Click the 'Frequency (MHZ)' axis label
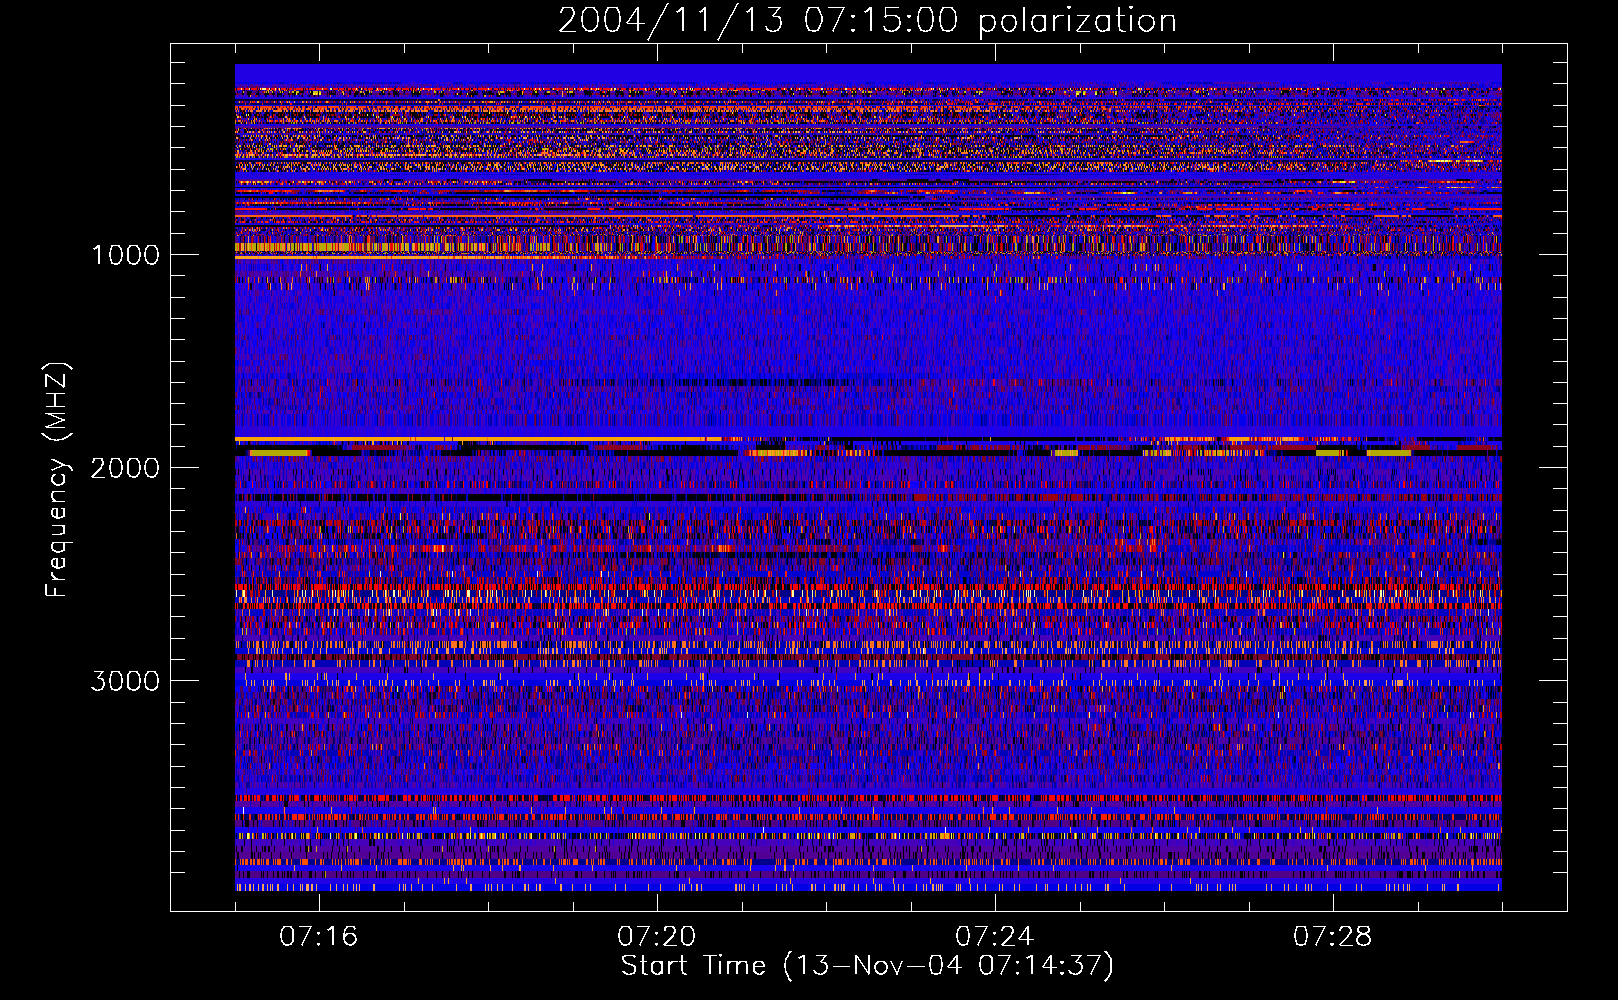 pyautogui.click(x=57, y=480)
